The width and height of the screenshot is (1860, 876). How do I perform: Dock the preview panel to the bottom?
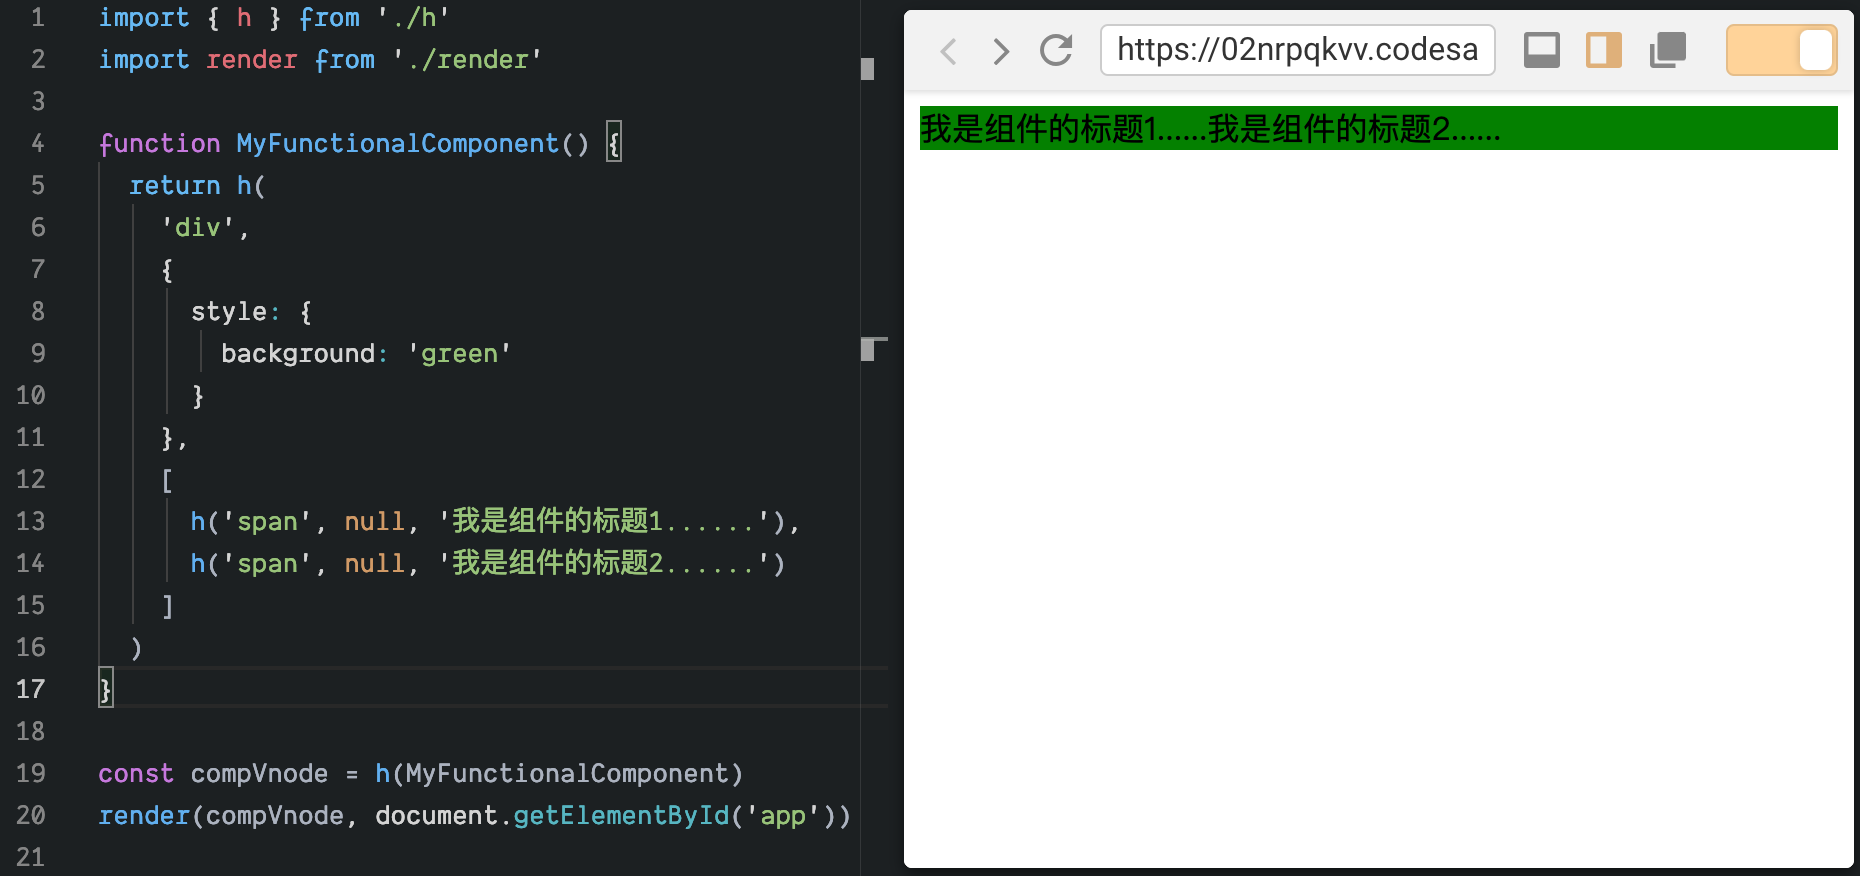1541,50
